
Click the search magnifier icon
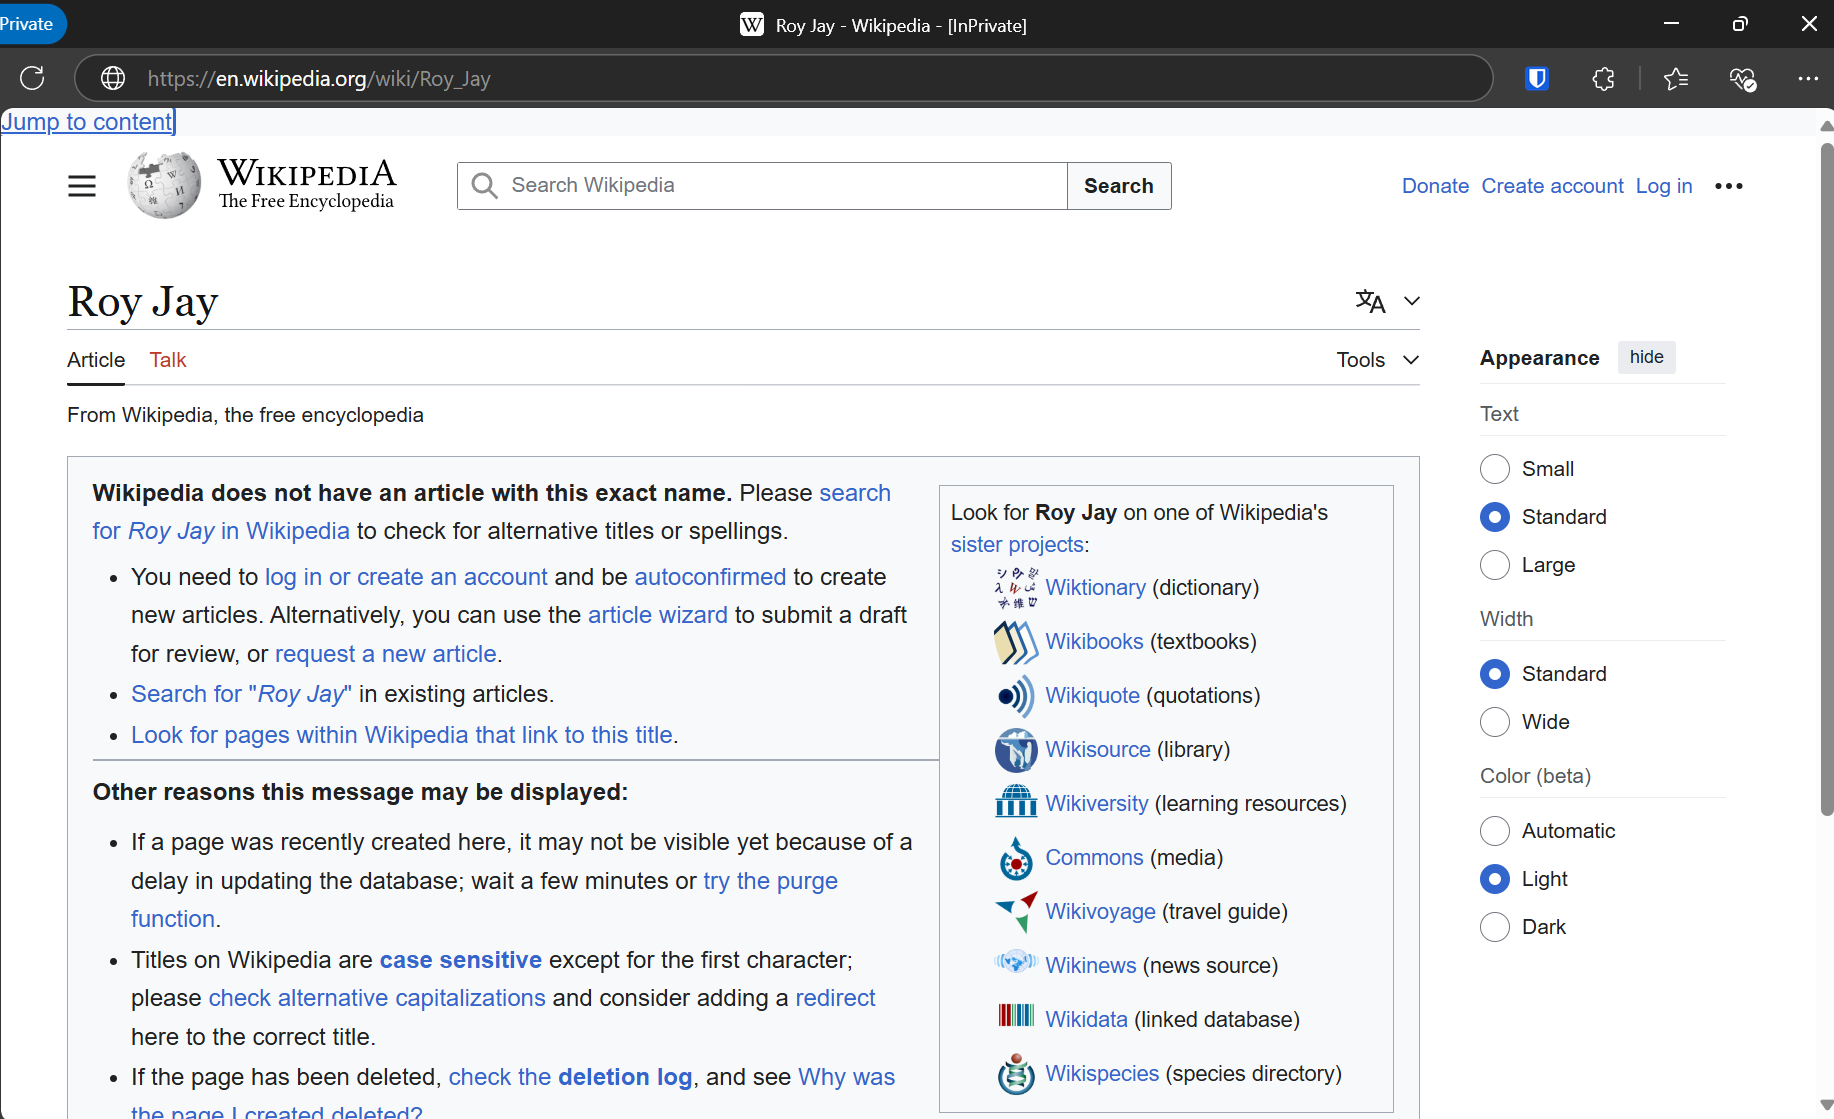[x=484, y=186]
